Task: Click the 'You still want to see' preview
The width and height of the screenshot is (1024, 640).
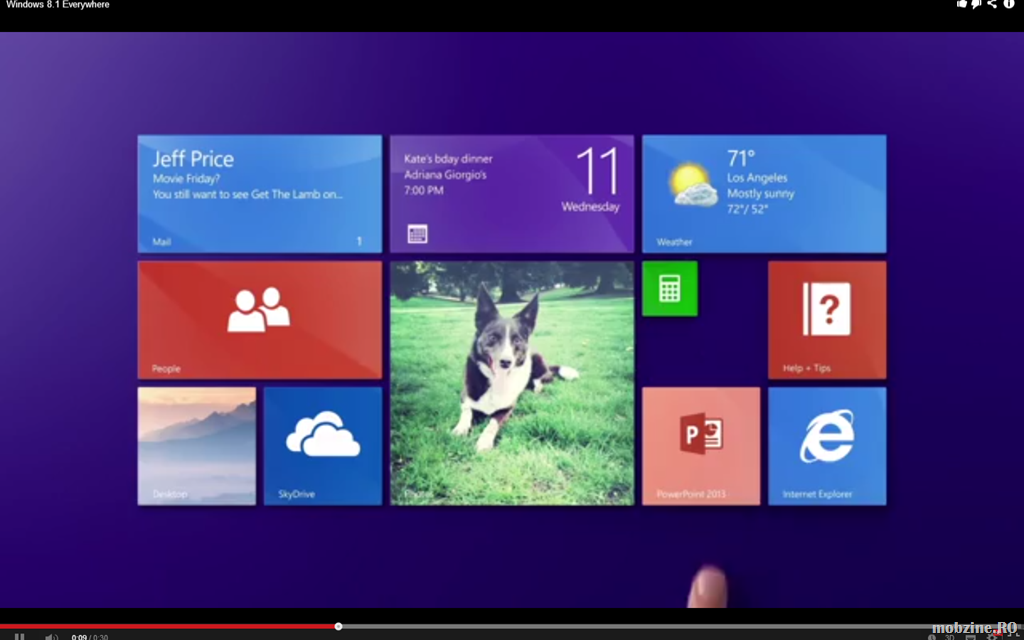Action: point(248,194)
